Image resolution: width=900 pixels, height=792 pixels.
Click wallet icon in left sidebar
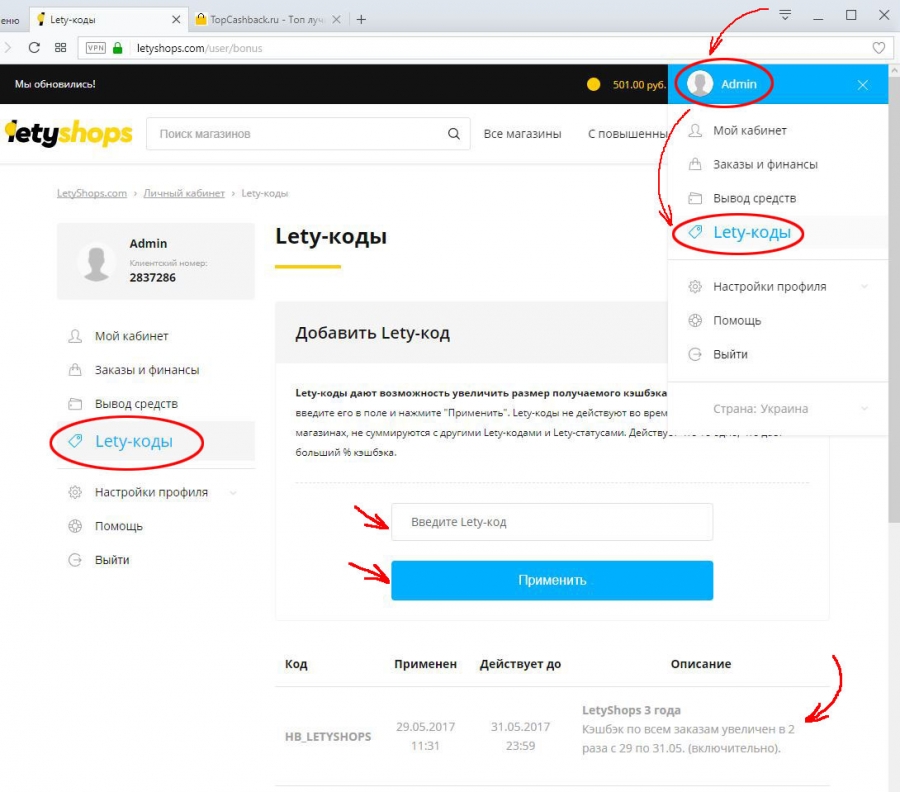75,404
